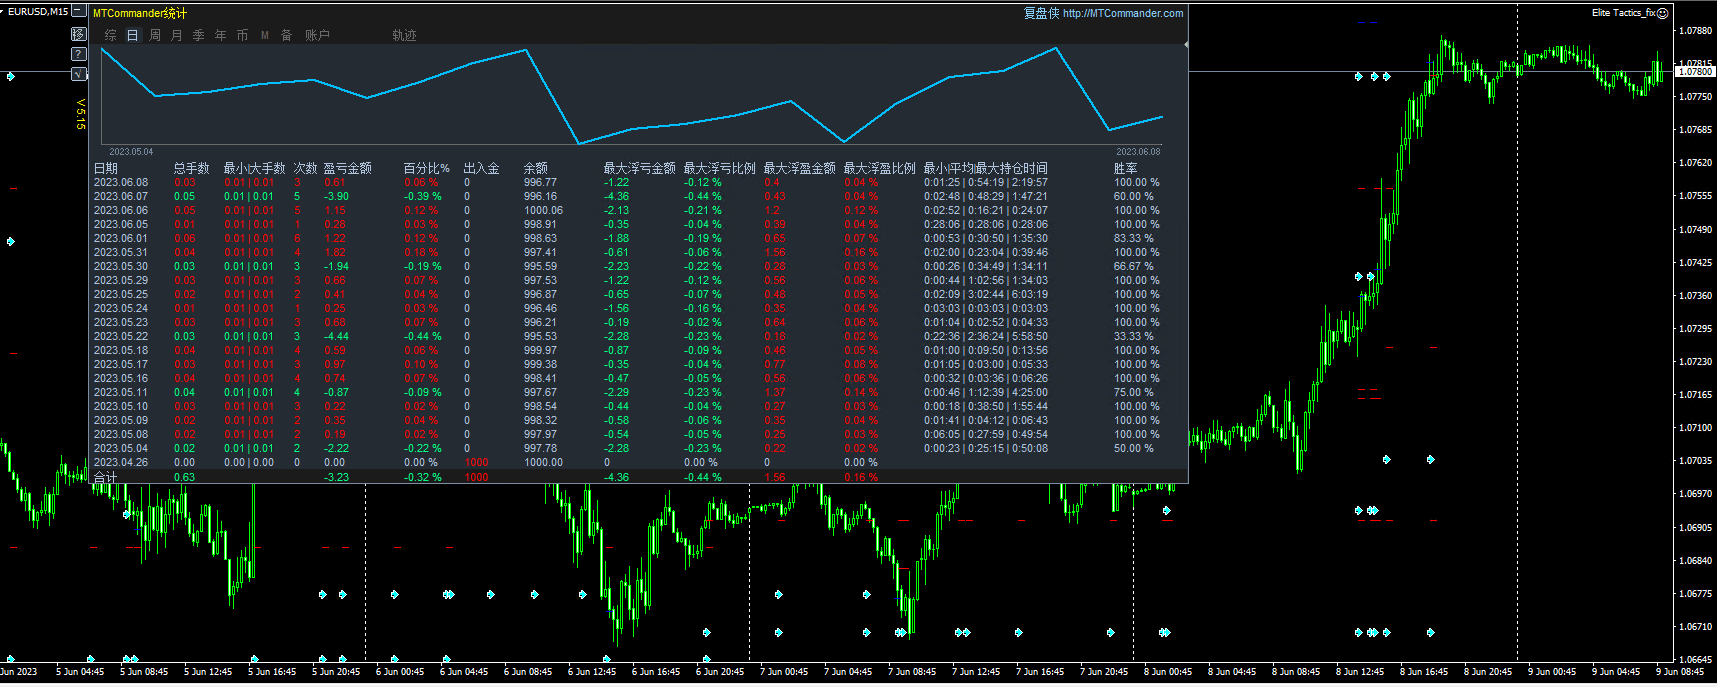1717x687 pixels.
Task: Open the '账户' account tab
Action: (317, 35)
